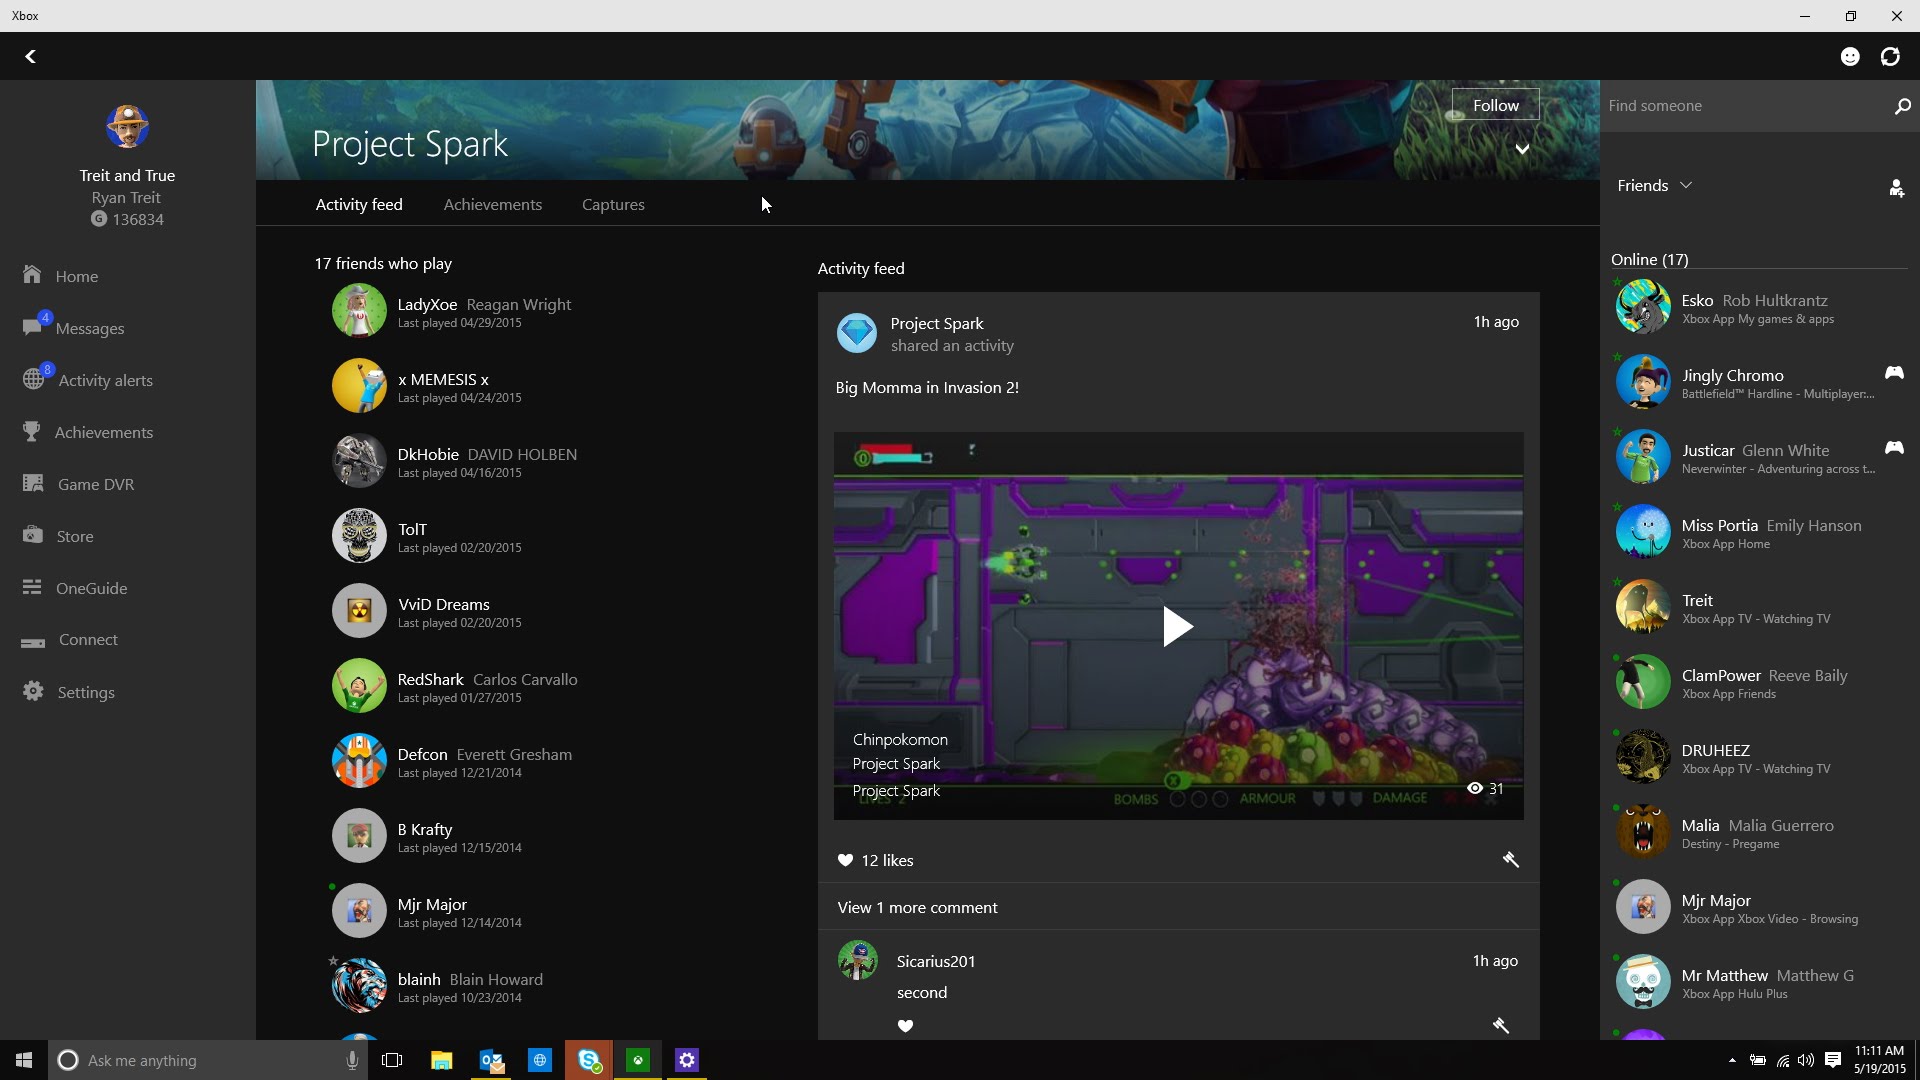Refresh the page with the circular arrow icon
This screenshot has height=1080, width=1920.
coord(1890,57)
